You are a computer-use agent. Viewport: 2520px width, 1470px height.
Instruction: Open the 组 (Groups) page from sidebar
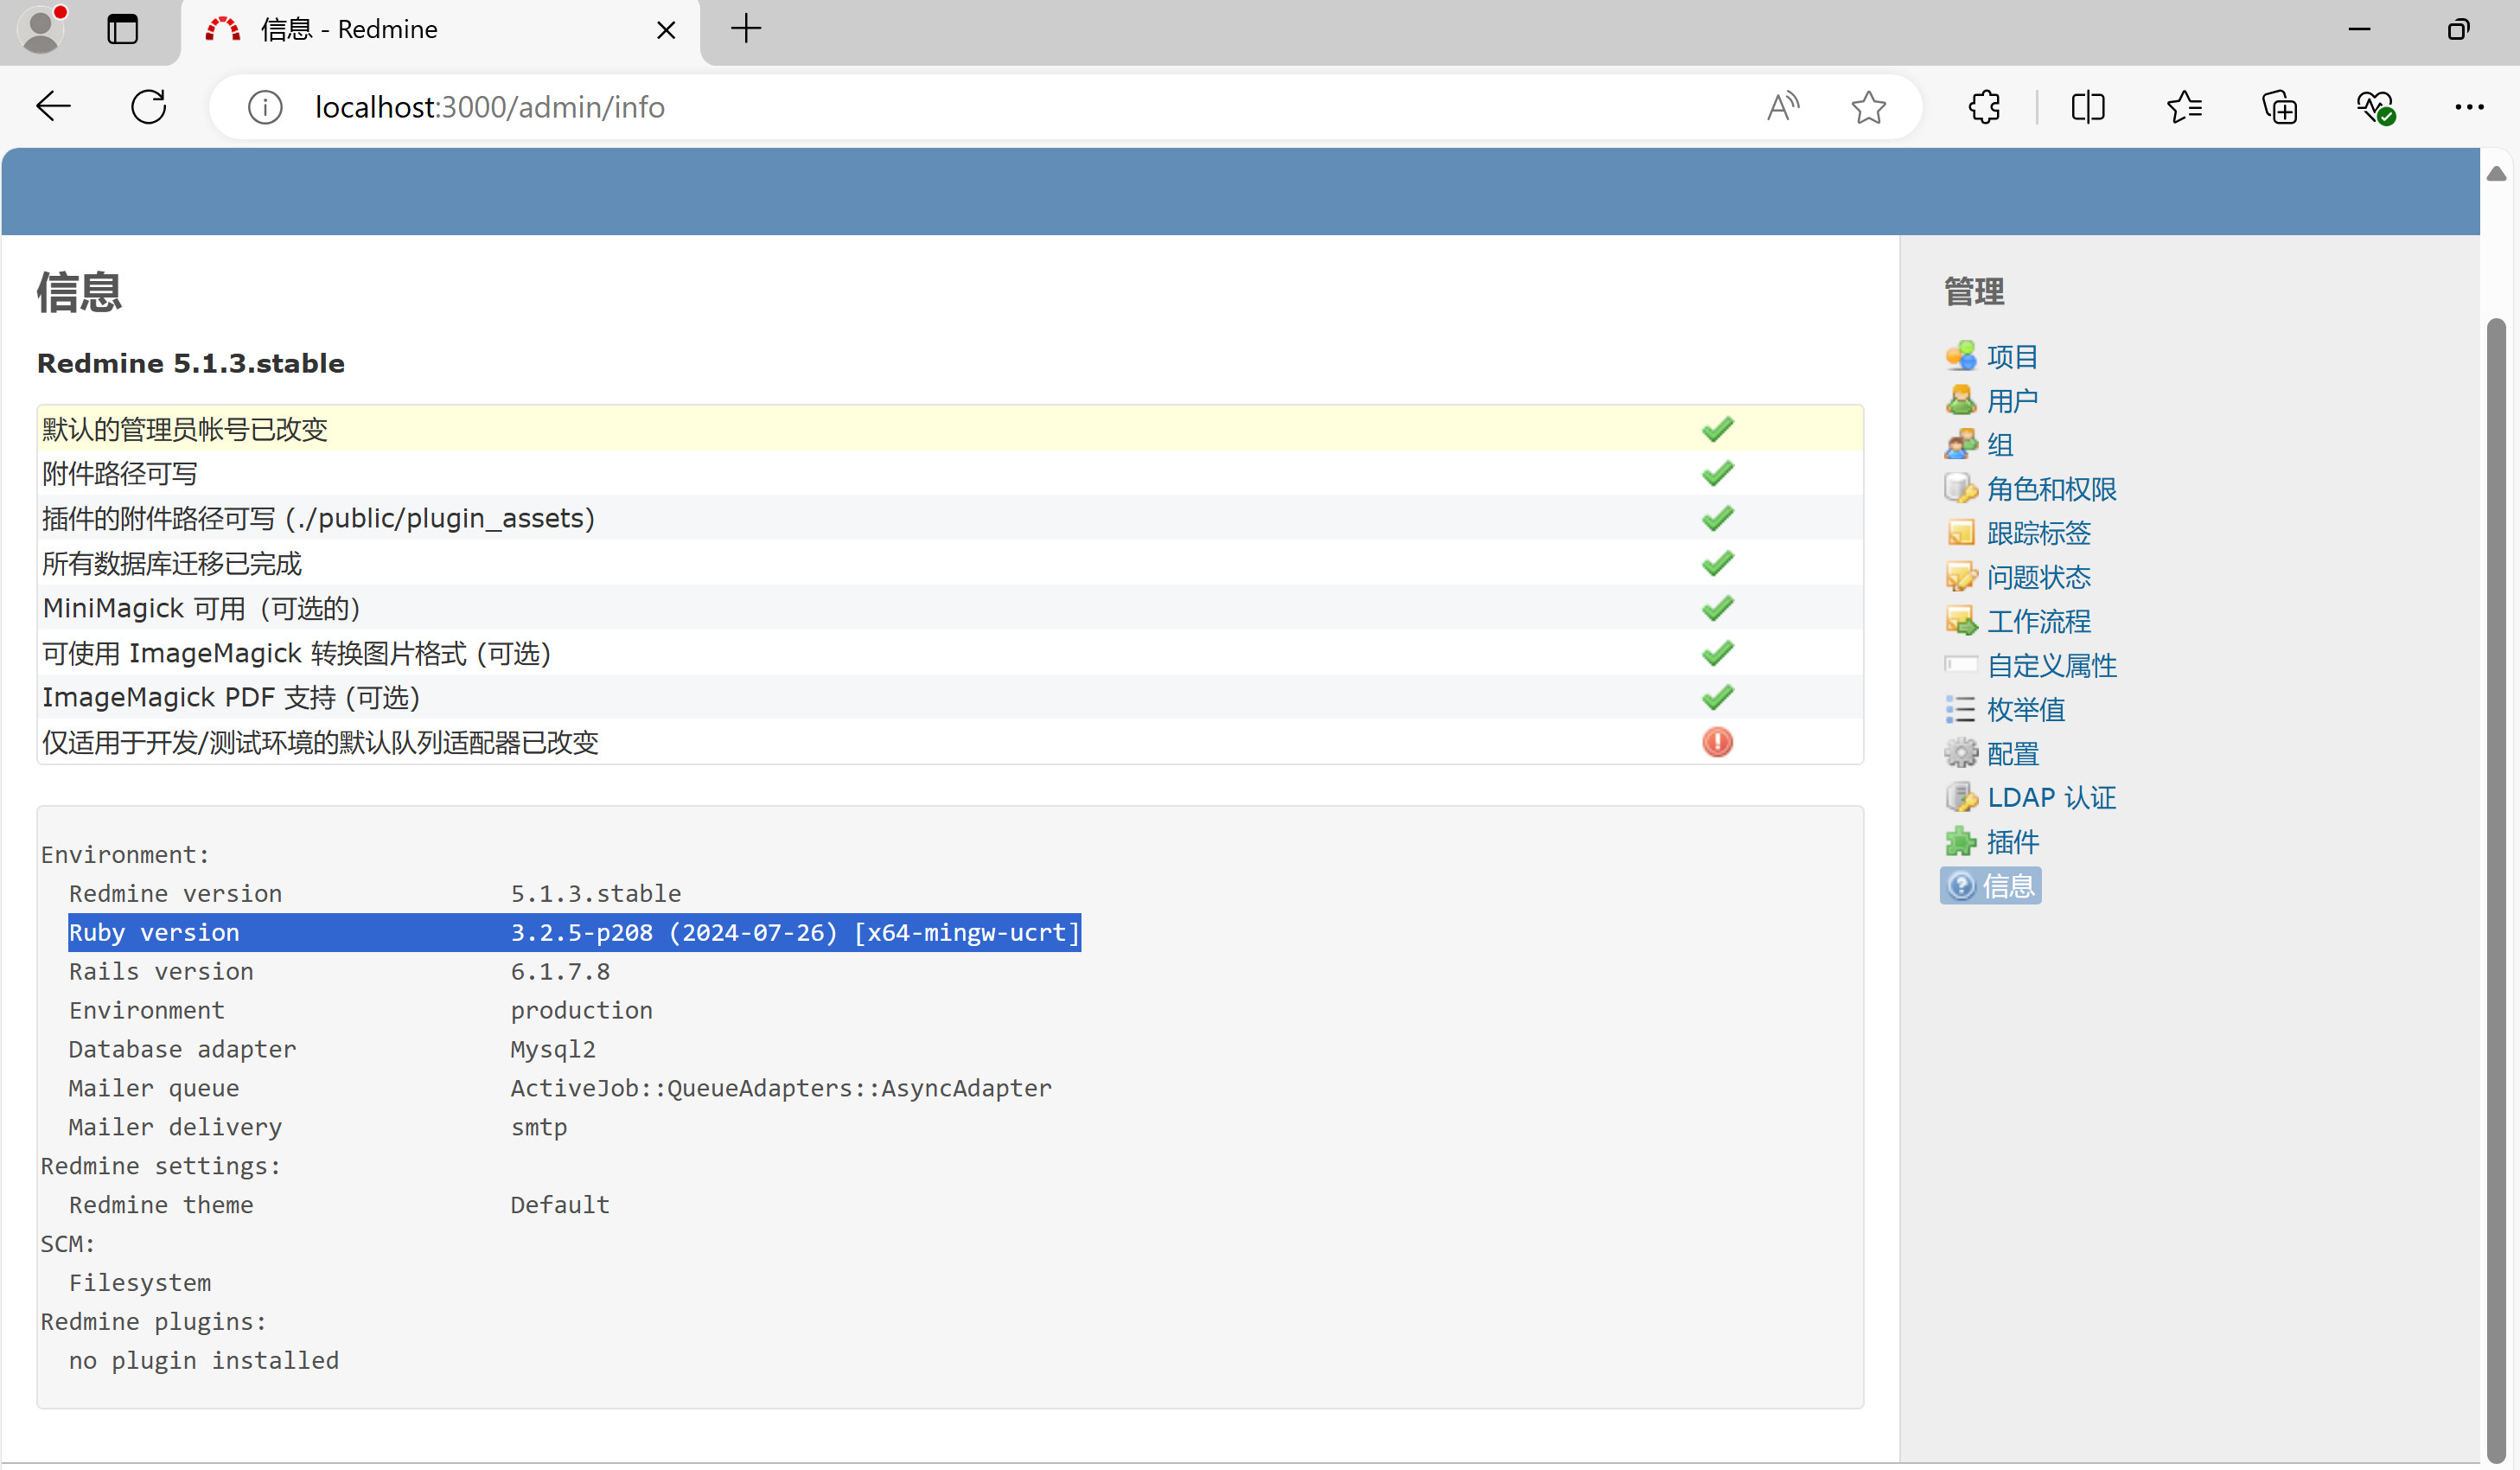2000,444
